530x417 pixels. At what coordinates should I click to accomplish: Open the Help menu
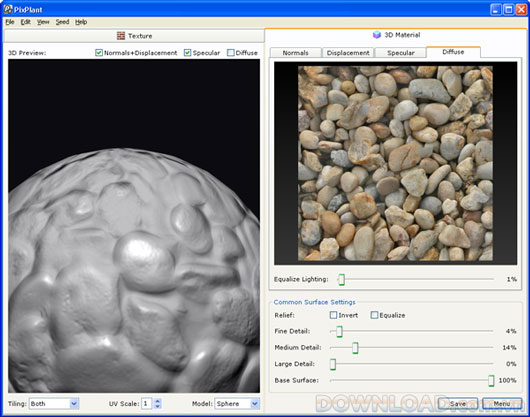pyautogui.click(x=81, y=22)
